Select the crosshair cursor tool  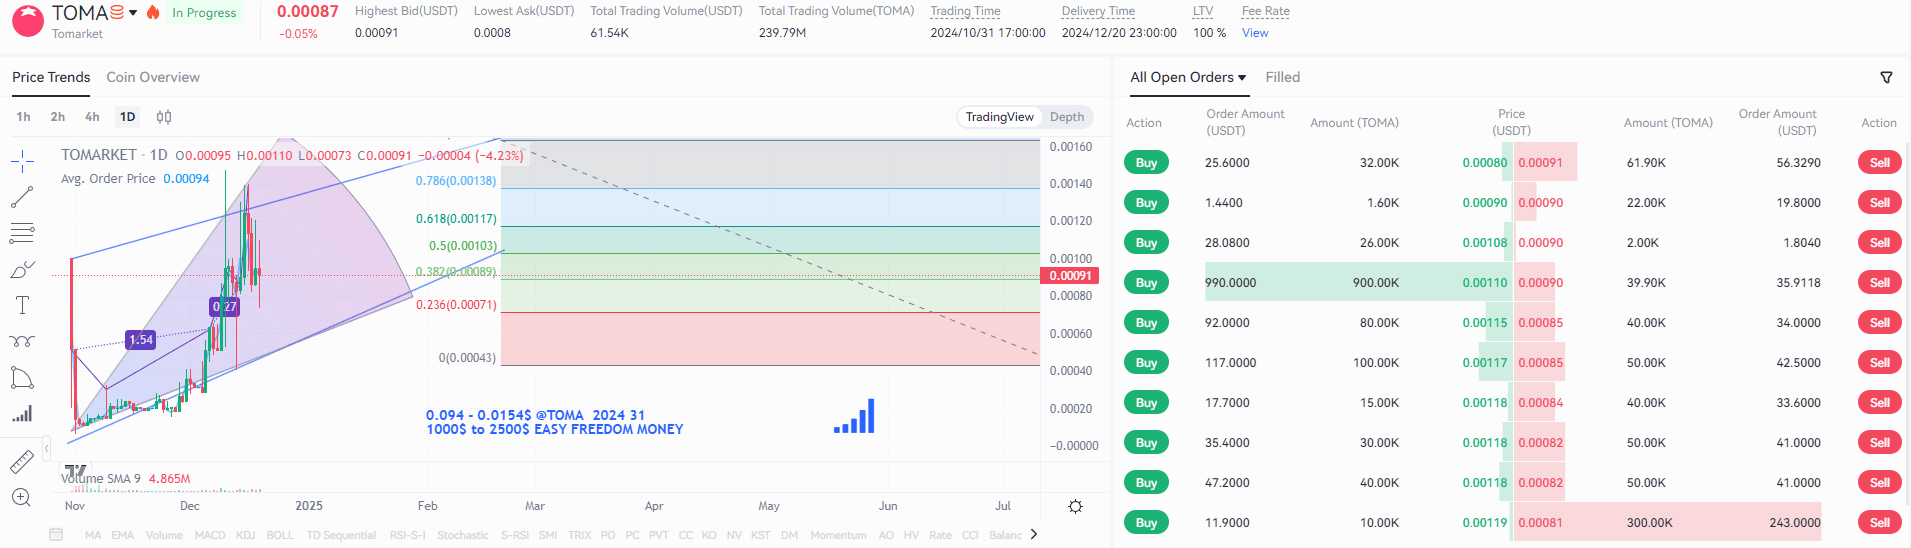pos(22,161)
